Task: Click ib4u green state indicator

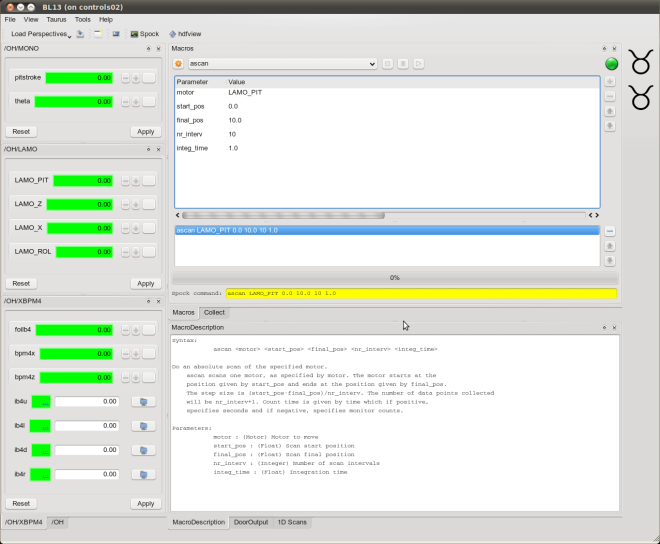Action: click(x=41, y=402)
